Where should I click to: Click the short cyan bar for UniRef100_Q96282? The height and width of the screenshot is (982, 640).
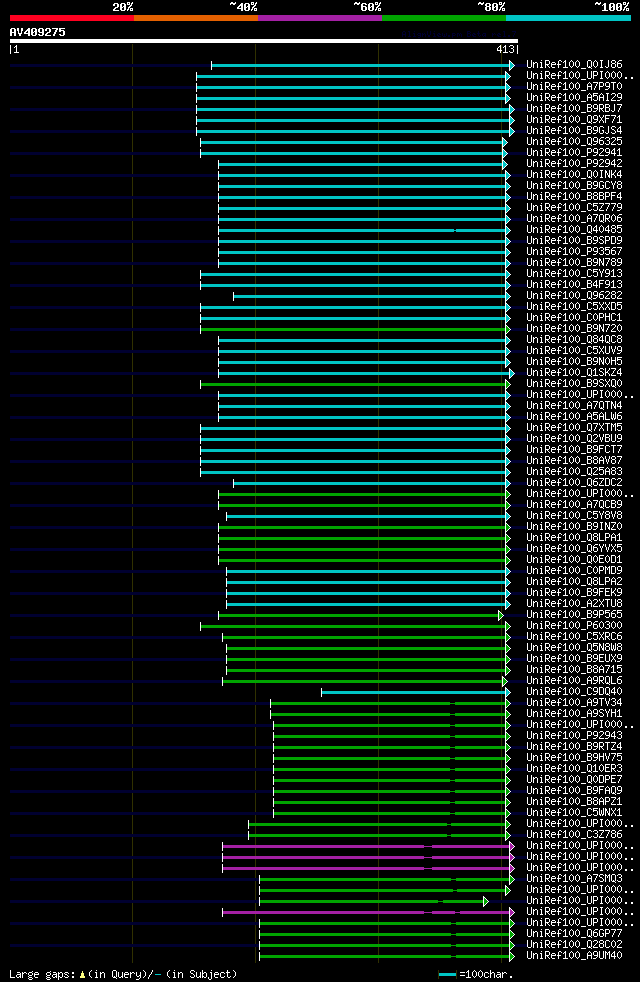(372, 296)
